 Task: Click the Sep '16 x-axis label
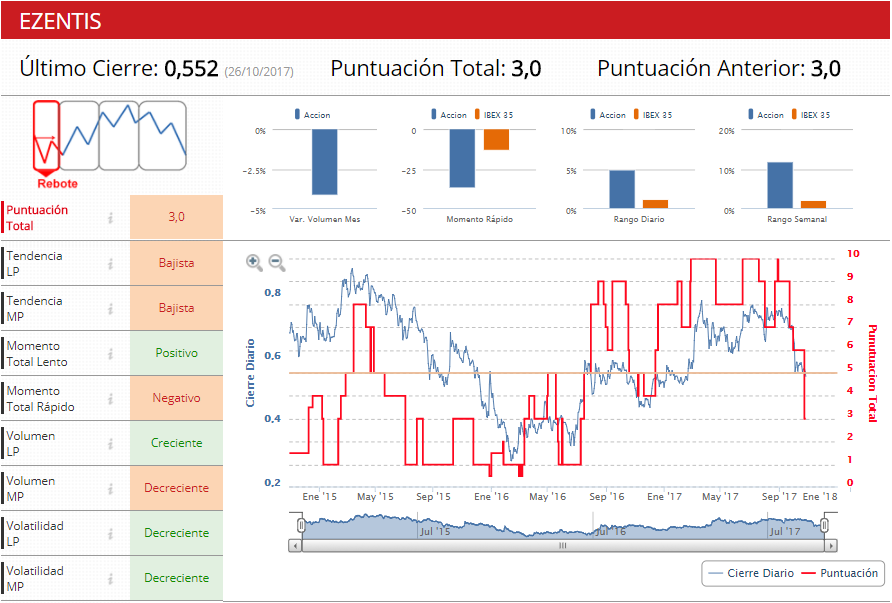tap(606, 497)
